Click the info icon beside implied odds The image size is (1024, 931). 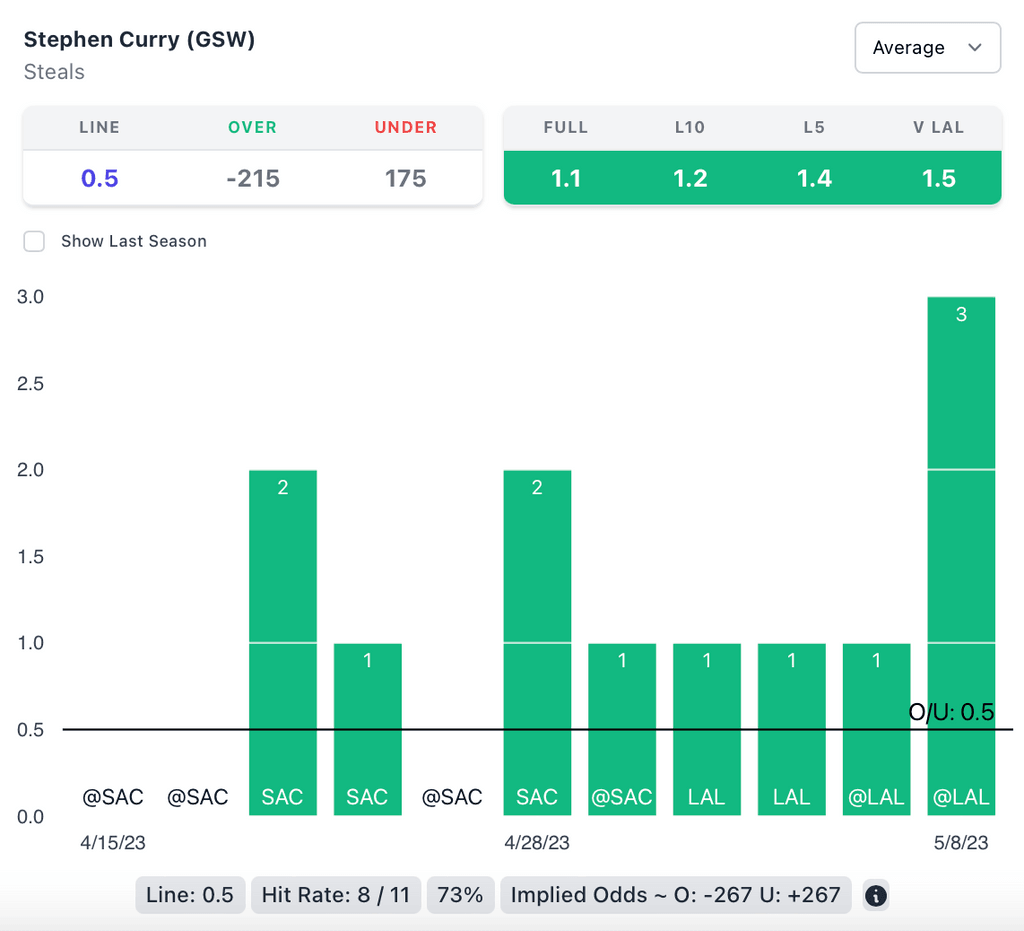876,895
